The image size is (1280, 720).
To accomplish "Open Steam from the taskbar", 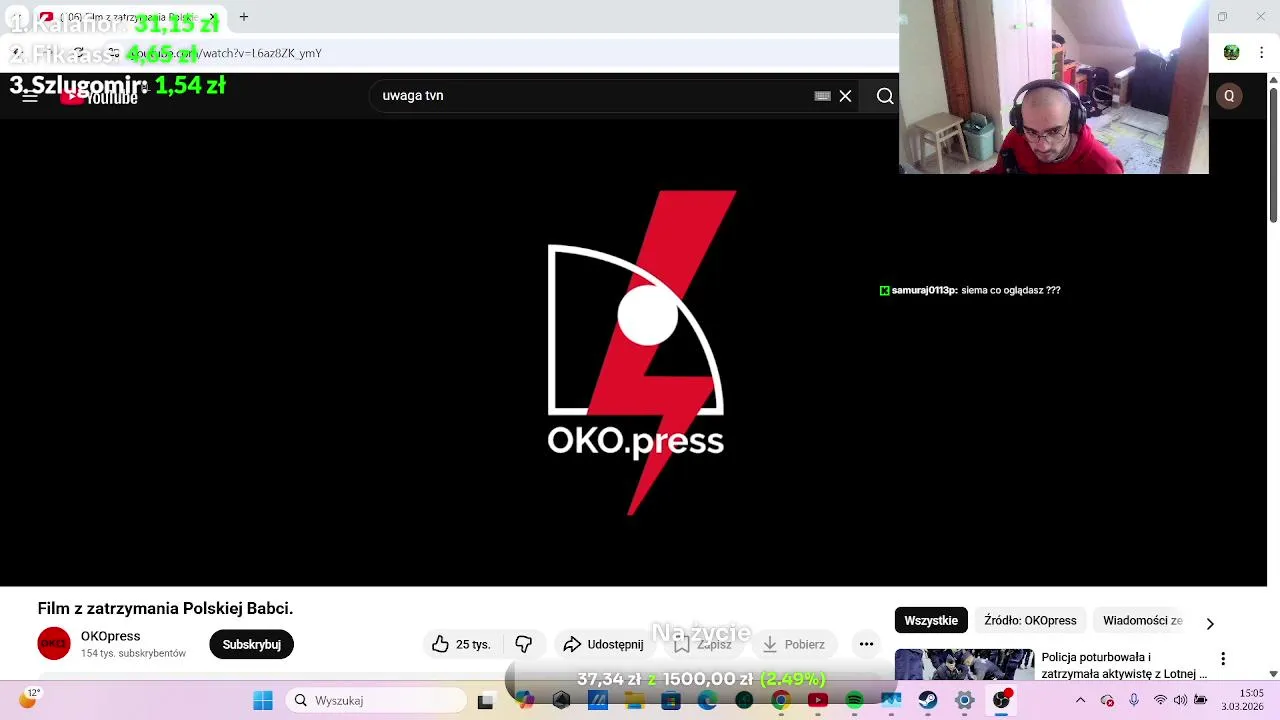I will point(927,701).
